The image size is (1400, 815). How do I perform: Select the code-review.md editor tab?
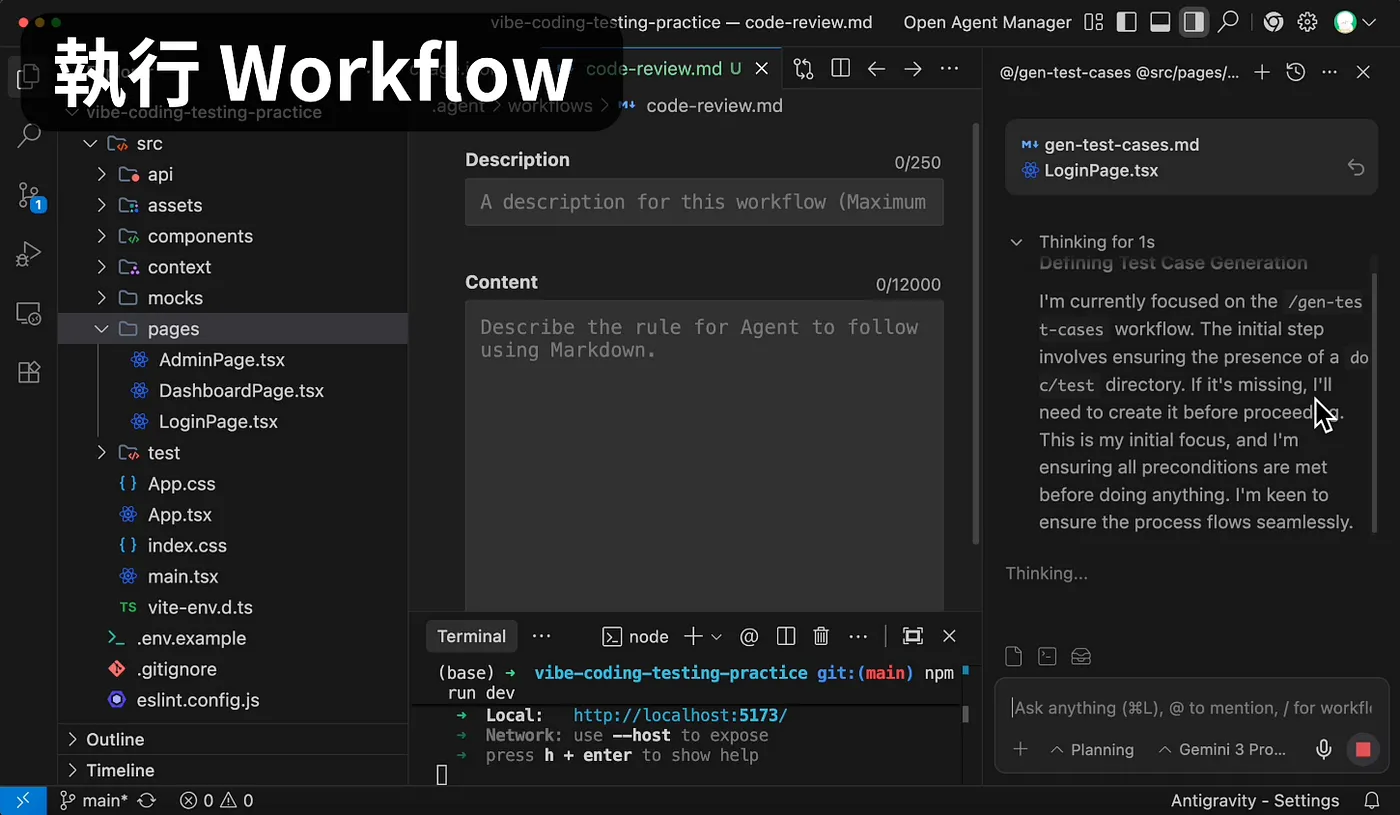[653, 69]
